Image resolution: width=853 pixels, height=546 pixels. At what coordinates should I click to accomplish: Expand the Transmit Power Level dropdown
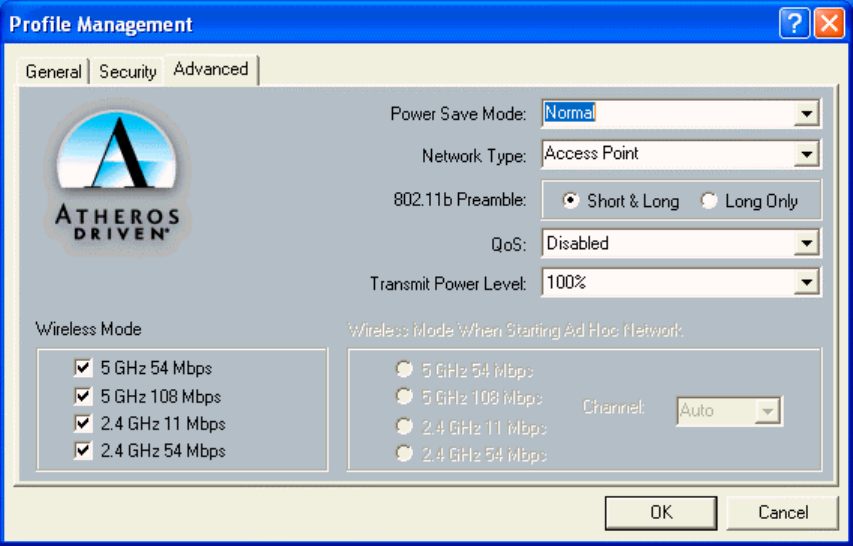point(806,282)
